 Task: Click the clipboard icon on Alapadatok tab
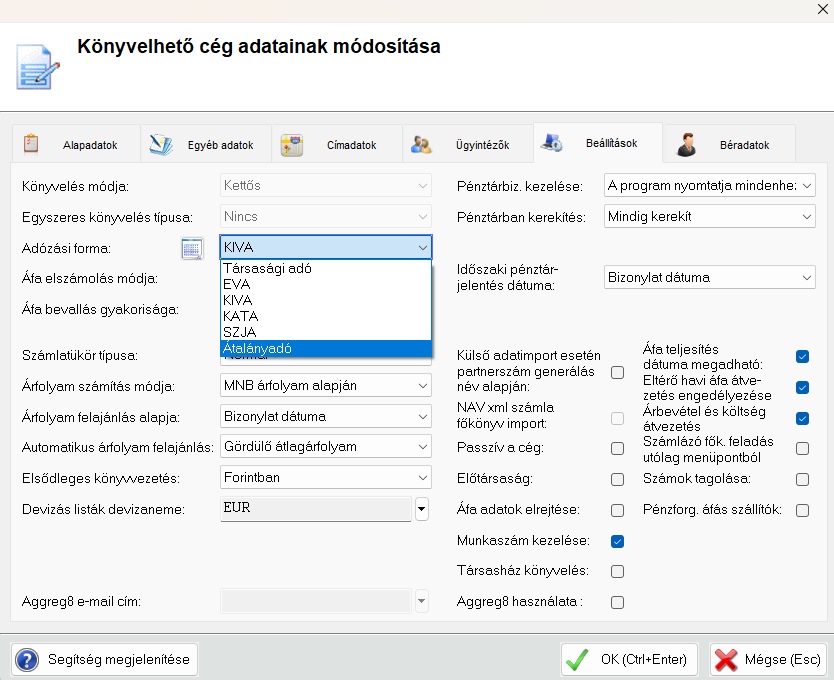coord(31,144)
